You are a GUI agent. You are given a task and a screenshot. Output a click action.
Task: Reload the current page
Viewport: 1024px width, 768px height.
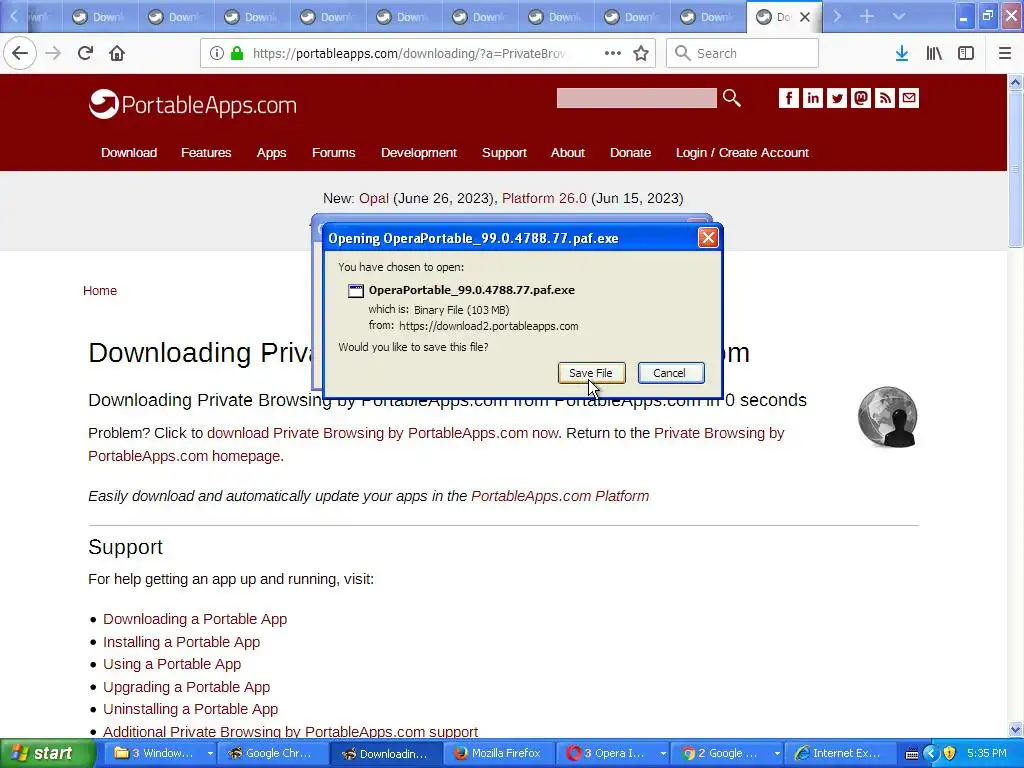(x=85, y=53)
